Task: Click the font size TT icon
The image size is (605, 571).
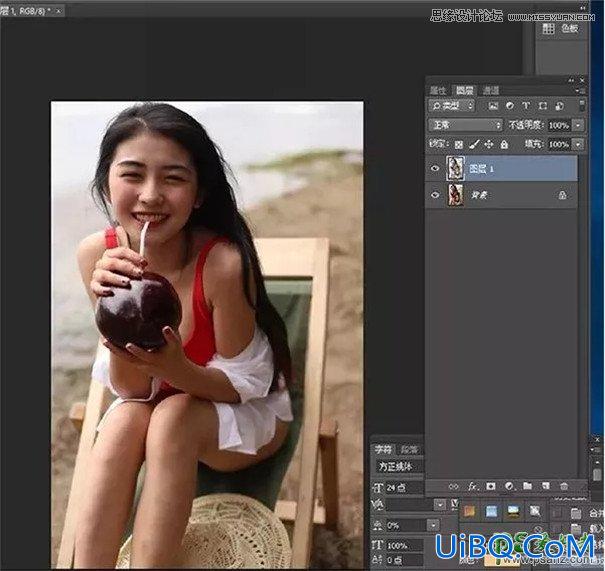Action: 377,488
